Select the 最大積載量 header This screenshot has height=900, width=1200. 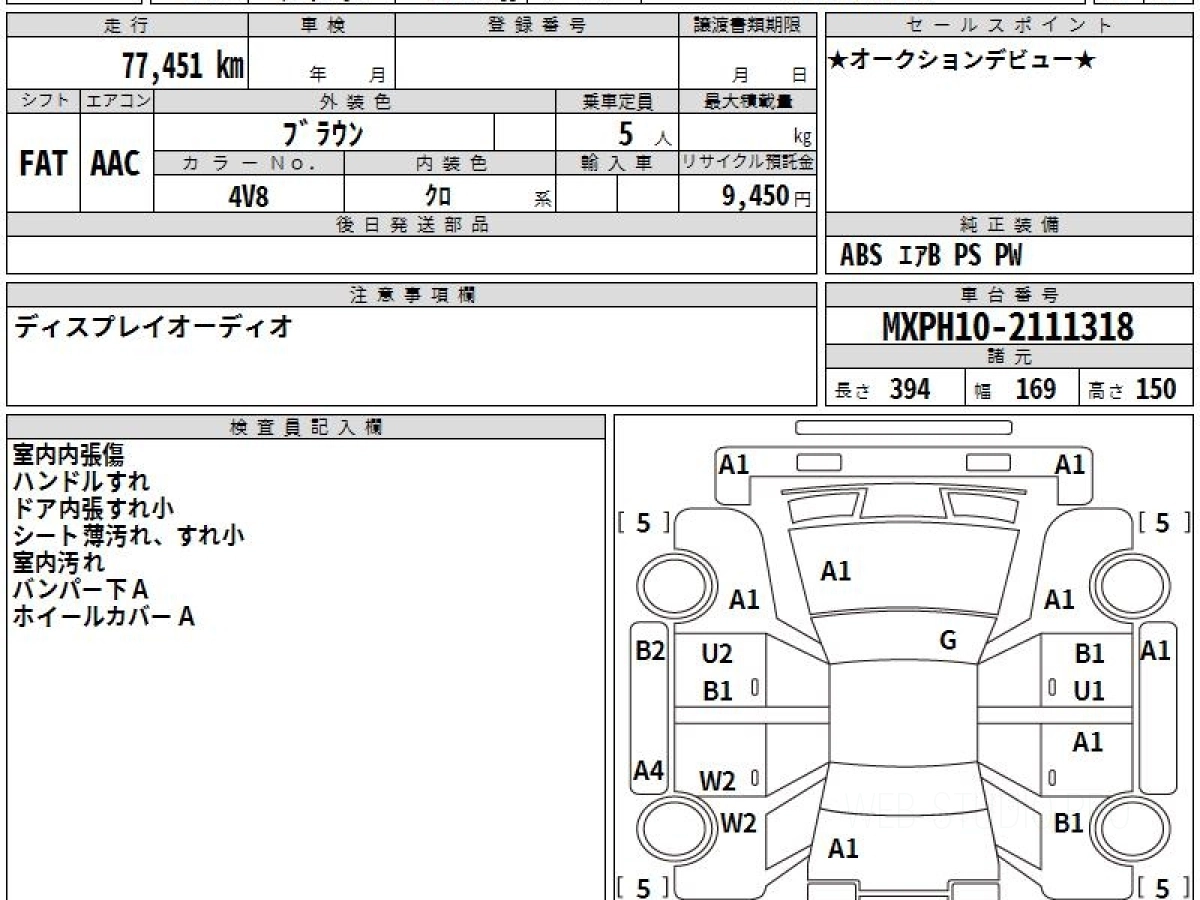coord(747,101)
